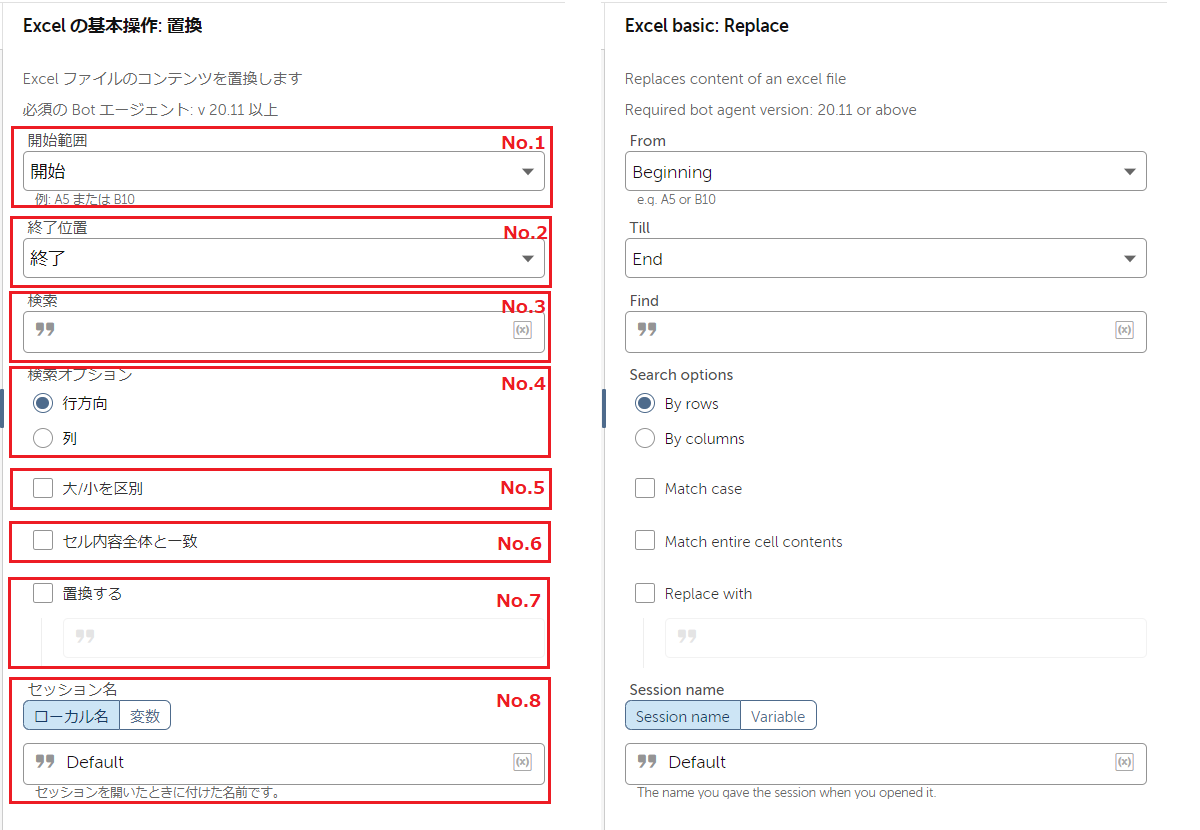Click the Excel basic: Replace title

(x=706, y=26)
